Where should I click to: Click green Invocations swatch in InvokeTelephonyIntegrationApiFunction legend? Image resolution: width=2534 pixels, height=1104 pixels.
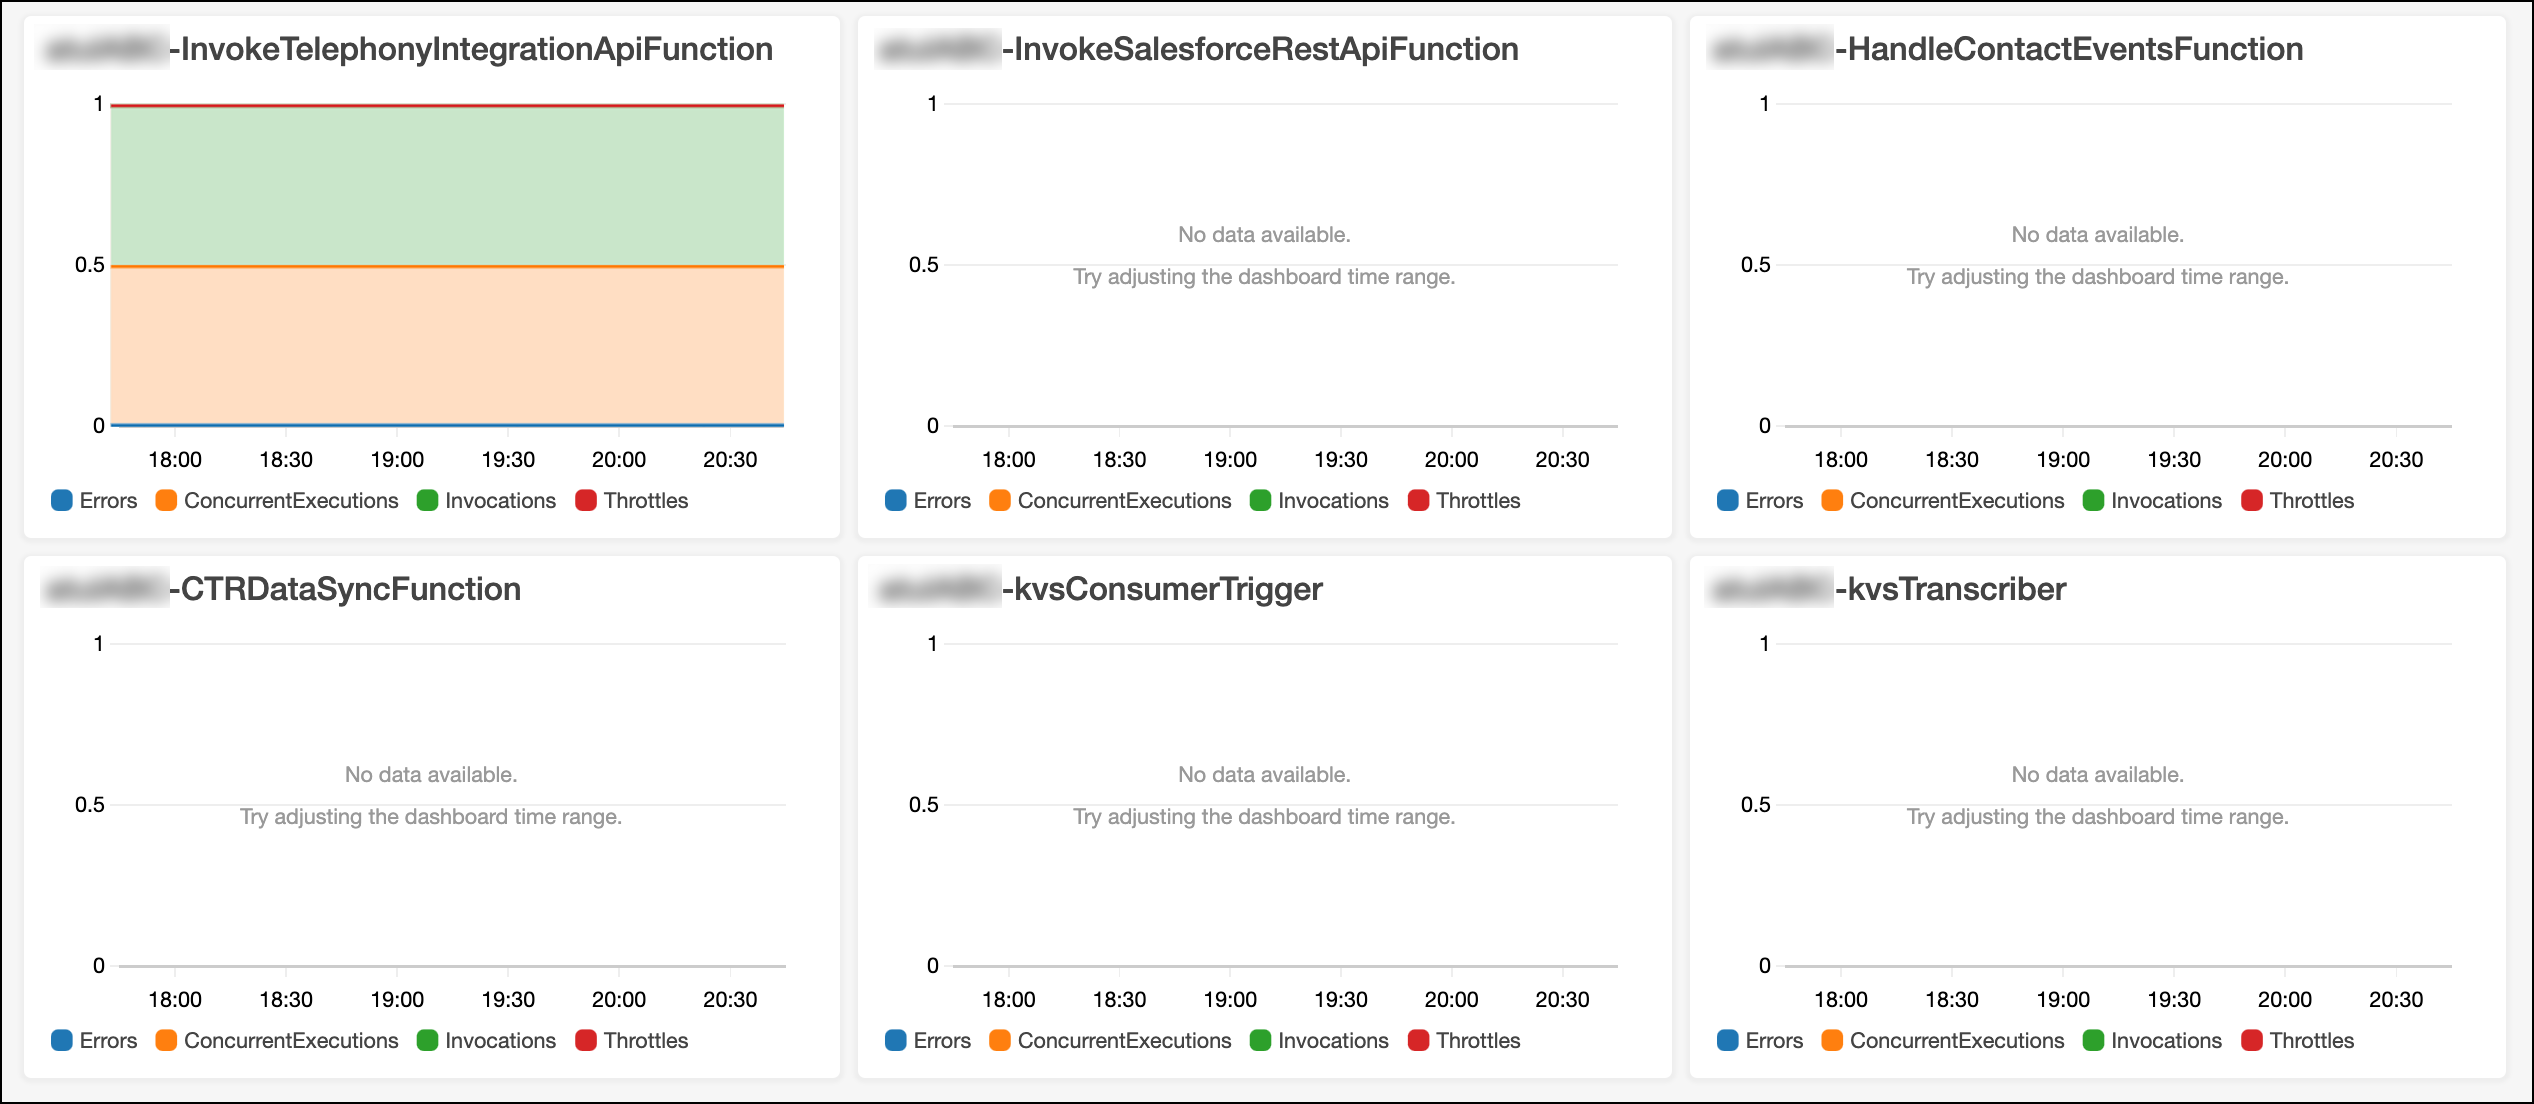pos(427,500)
